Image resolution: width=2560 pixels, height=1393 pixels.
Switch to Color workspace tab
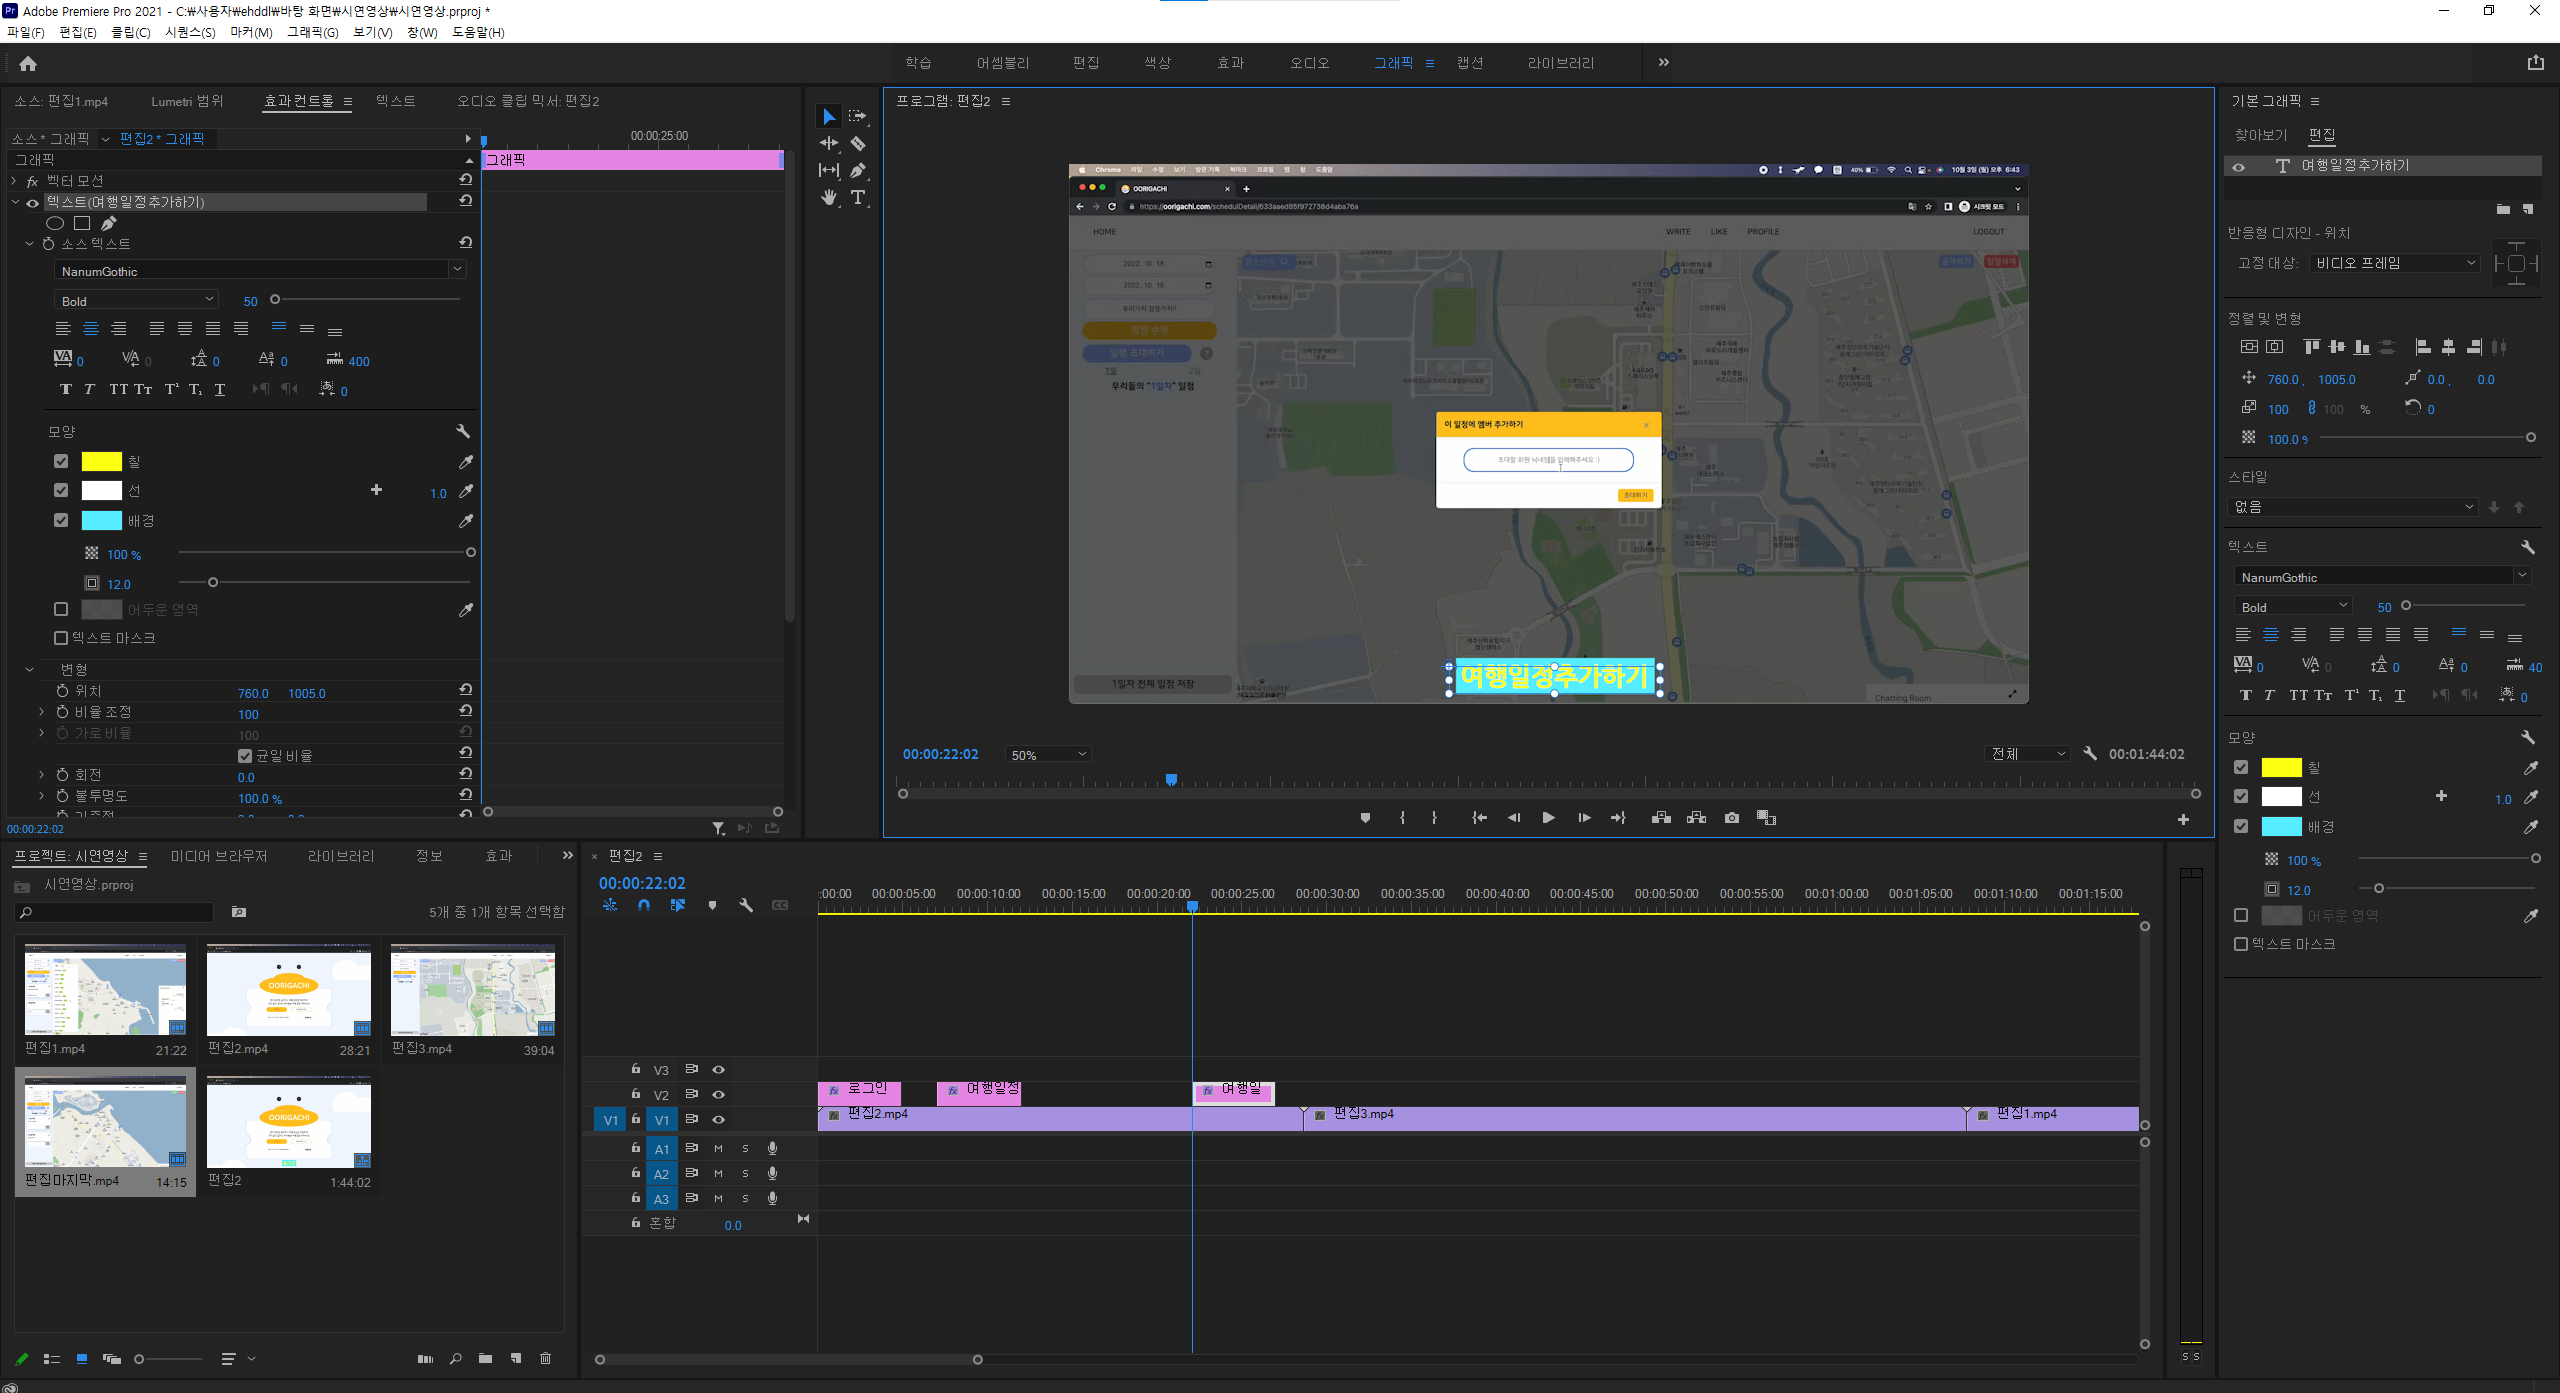click(1157, 63)
